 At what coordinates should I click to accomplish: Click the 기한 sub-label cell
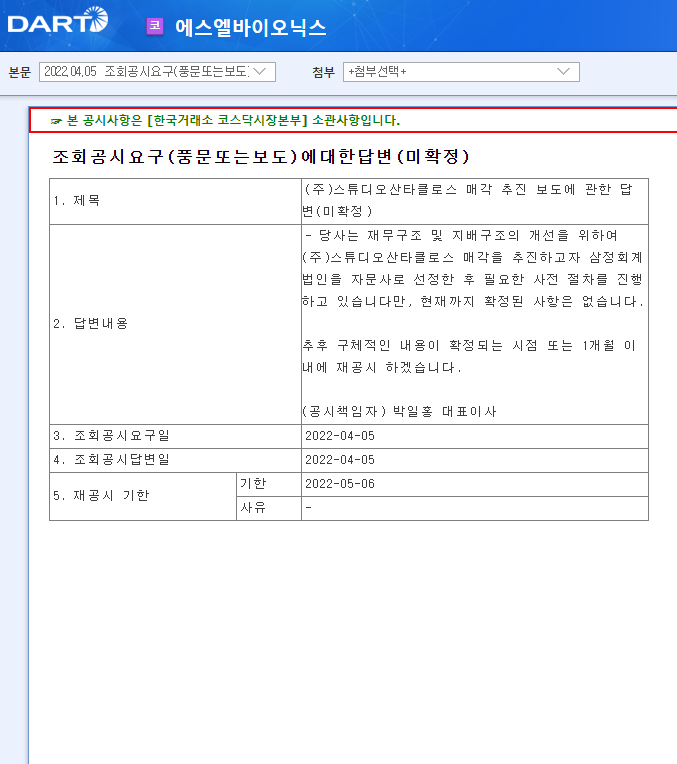click(269, 484)
